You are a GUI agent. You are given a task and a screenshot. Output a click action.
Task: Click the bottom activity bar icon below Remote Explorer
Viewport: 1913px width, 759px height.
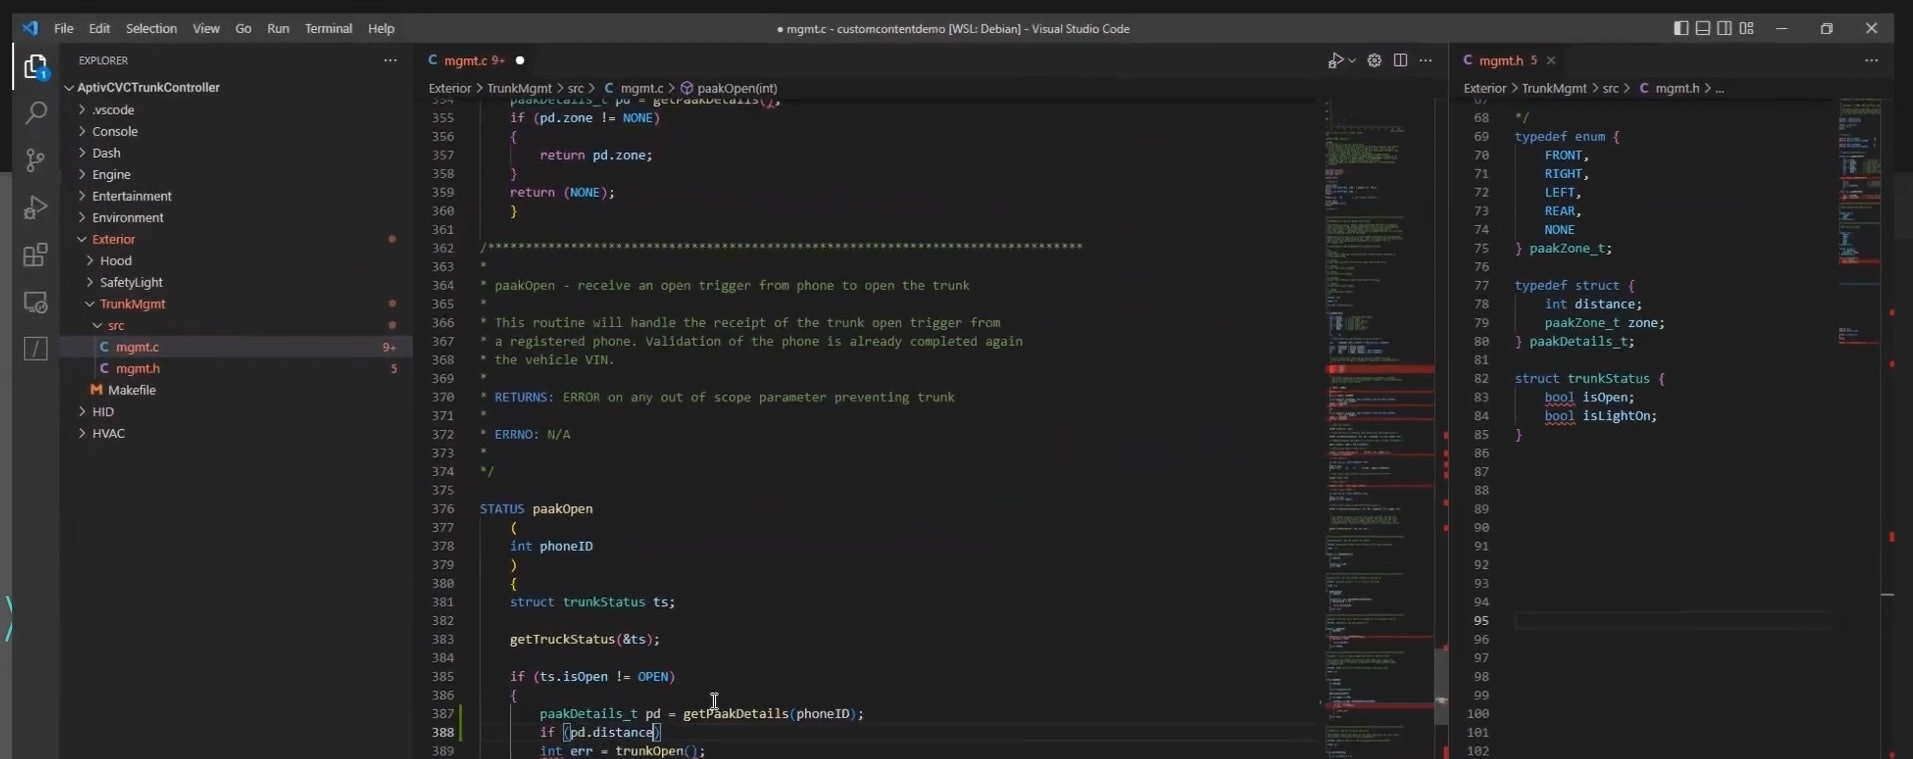click(x=36, y=348)
